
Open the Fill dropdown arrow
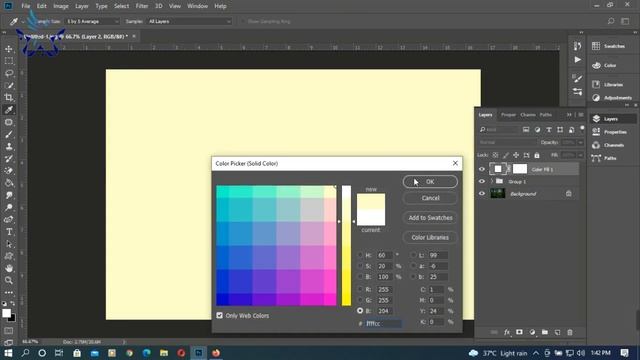580,155
